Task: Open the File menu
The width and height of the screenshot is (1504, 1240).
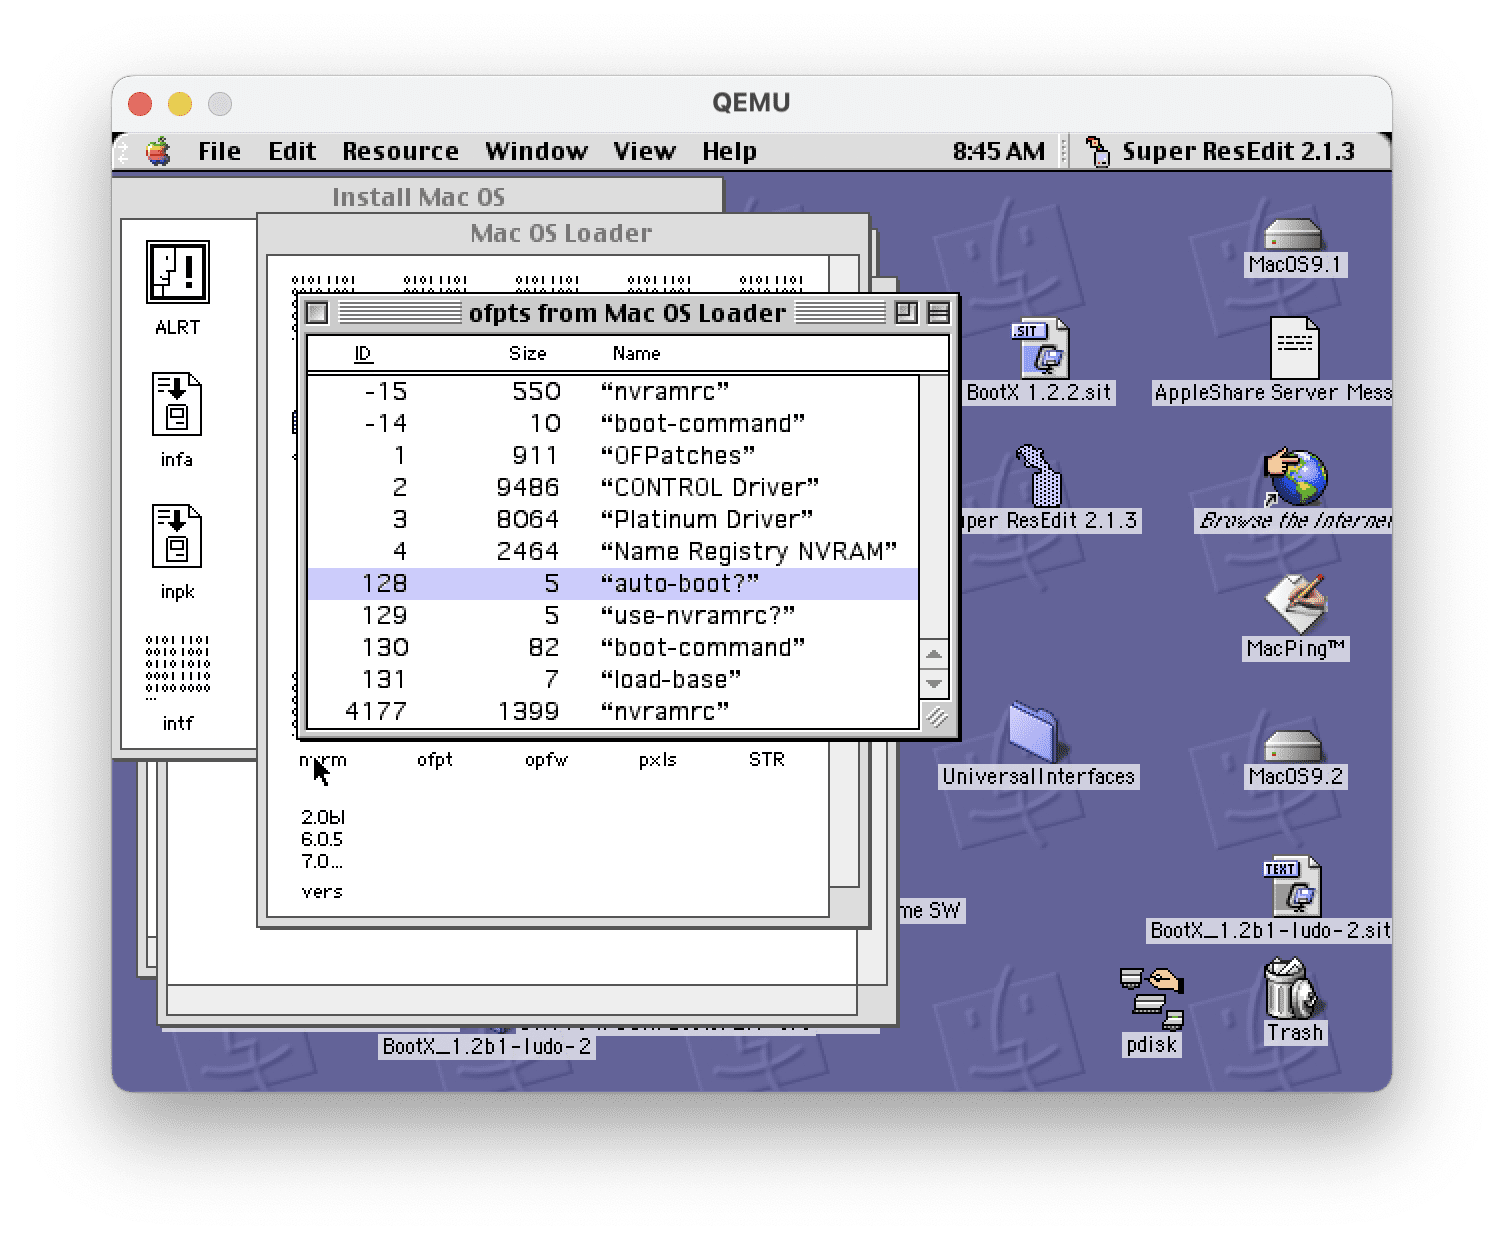Action: 219,152
